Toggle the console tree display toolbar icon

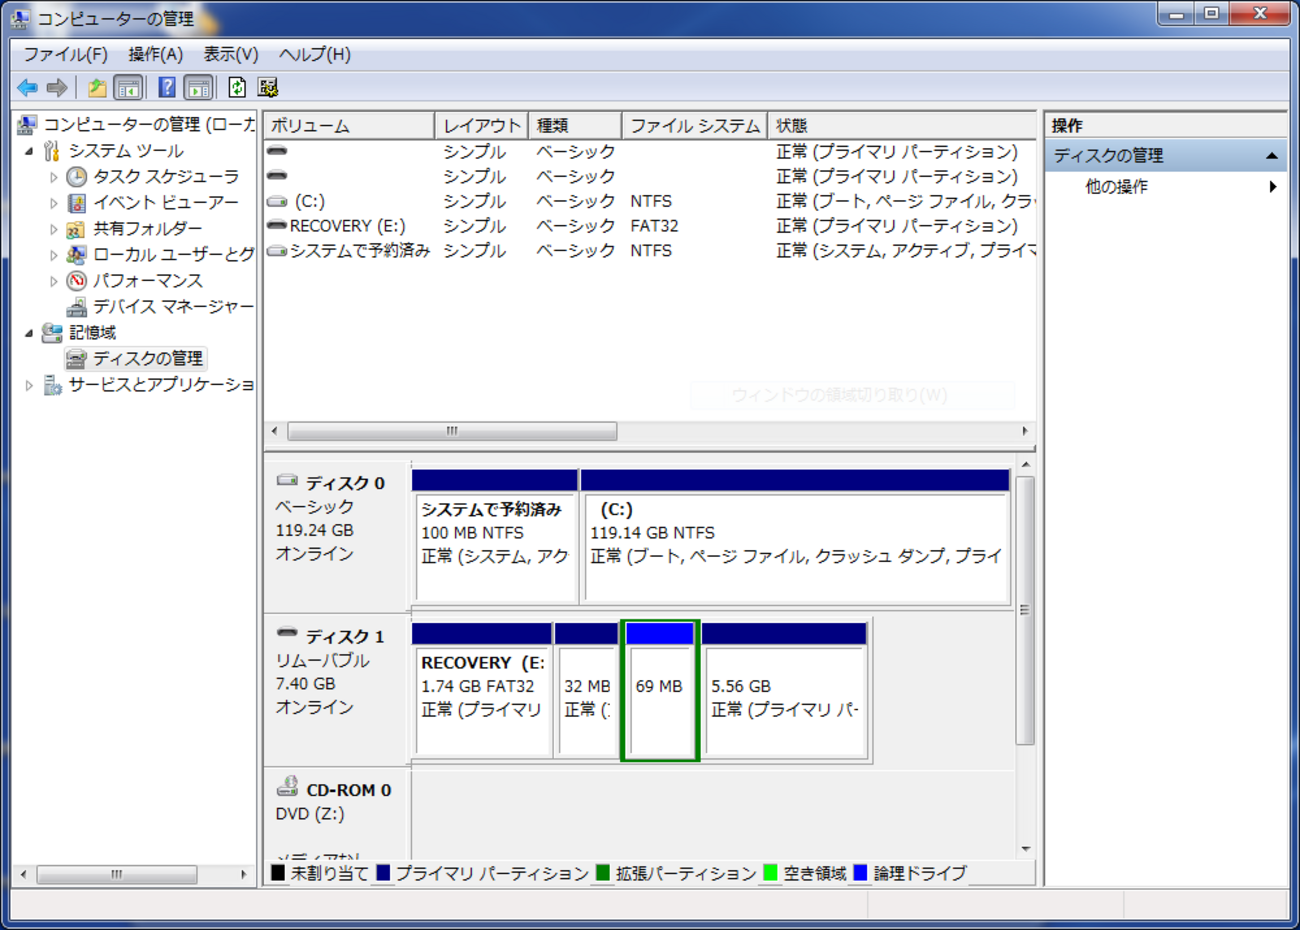(128, 88)
